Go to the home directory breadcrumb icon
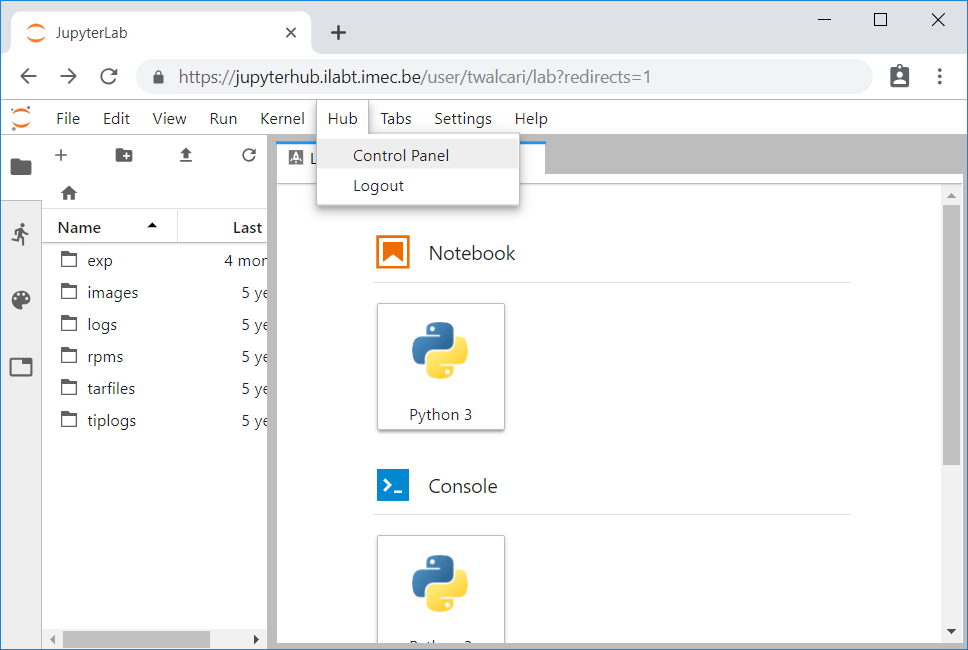The height and width of the screenshot is (650, 968). (x=69, y=193)
